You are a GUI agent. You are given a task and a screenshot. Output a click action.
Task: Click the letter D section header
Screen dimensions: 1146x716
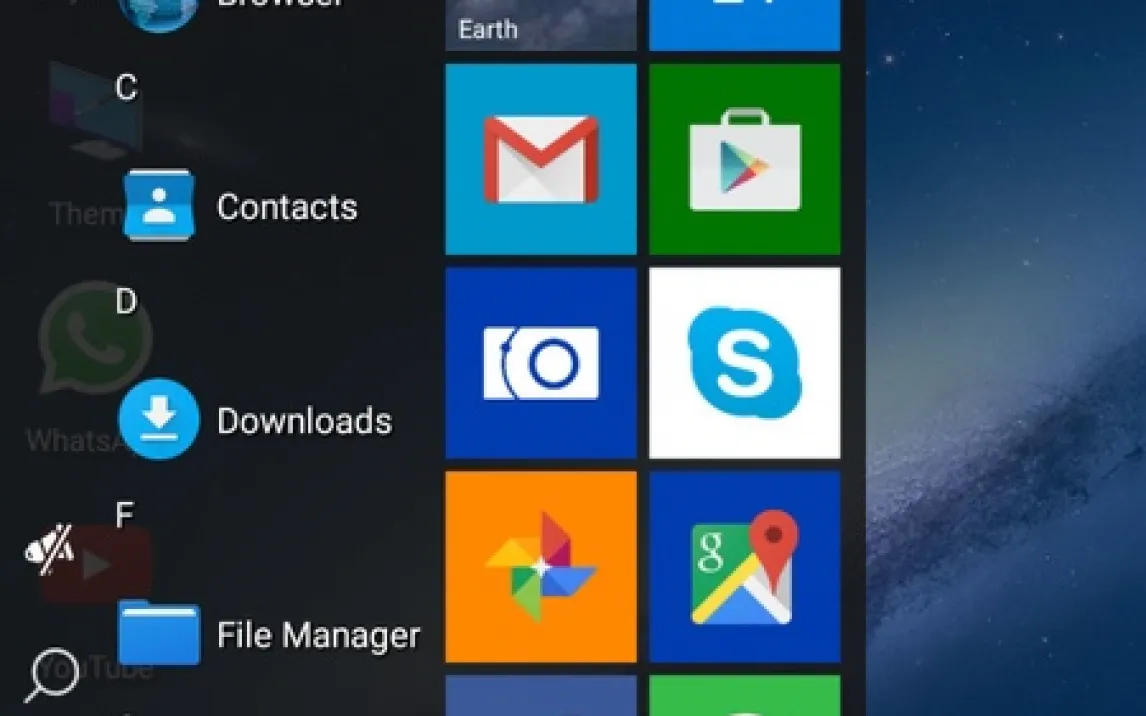pyautogui.click(x=126, y=302)
